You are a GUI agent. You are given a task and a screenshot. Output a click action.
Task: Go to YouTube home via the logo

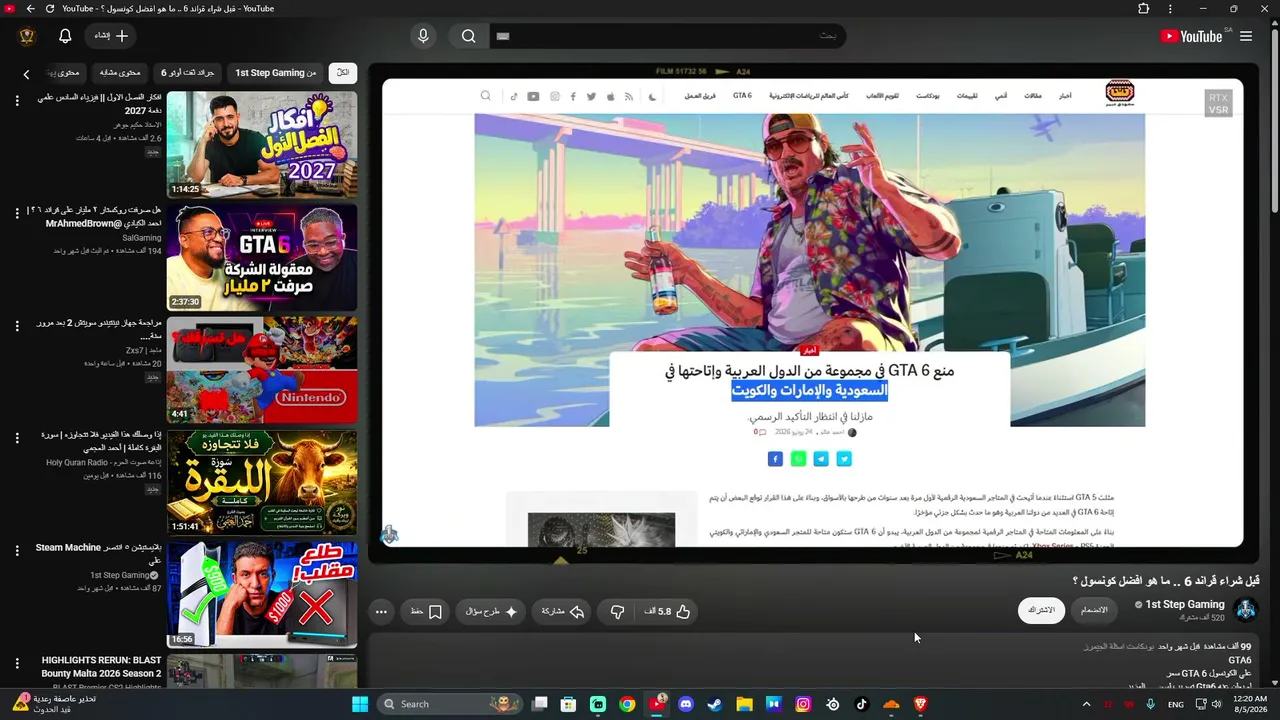[1191, 36]
